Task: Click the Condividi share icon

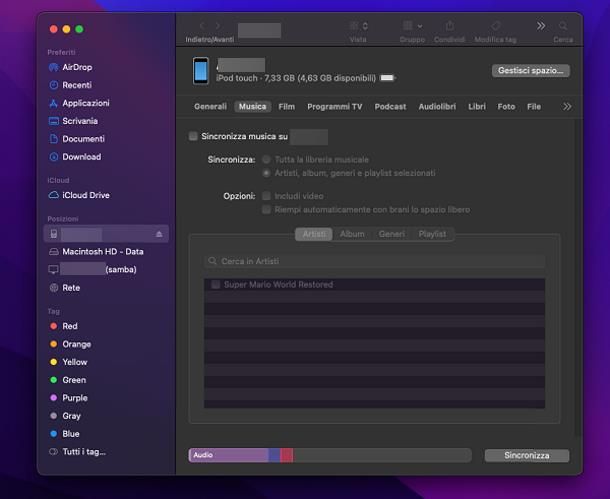Action: pyautogui.click(x=449, y=26)
